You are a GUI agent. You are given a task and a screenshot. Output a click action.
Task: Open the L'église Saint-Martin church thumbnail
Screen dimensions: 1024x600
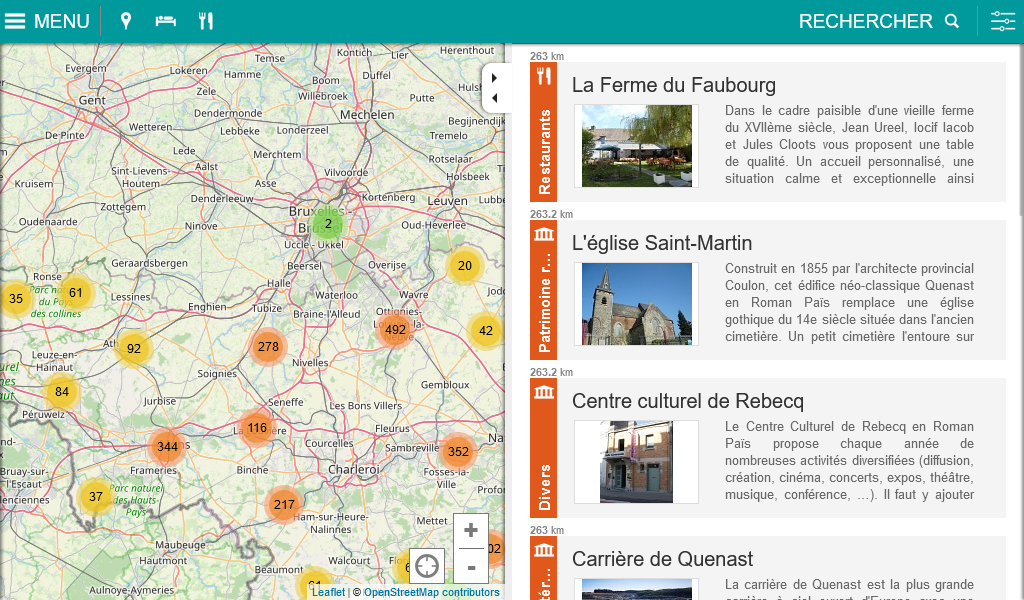click(637, 304)
